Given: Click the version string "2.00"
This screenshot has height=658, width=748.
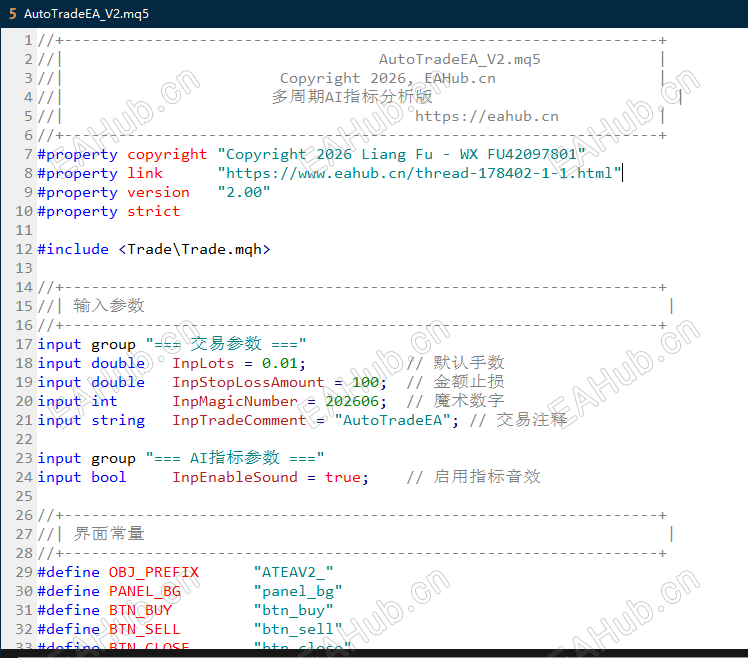Looking at the screenshot, I should coord(244,192).
